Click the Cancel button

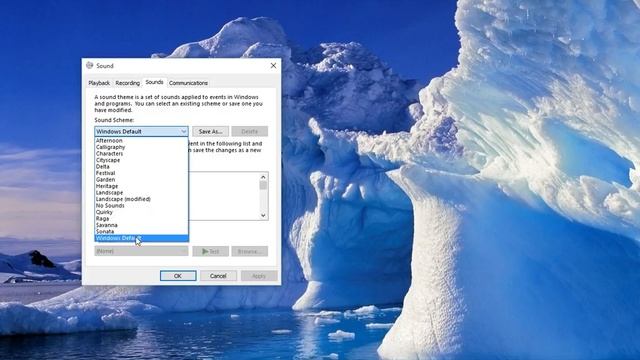[x=218, y=276]
